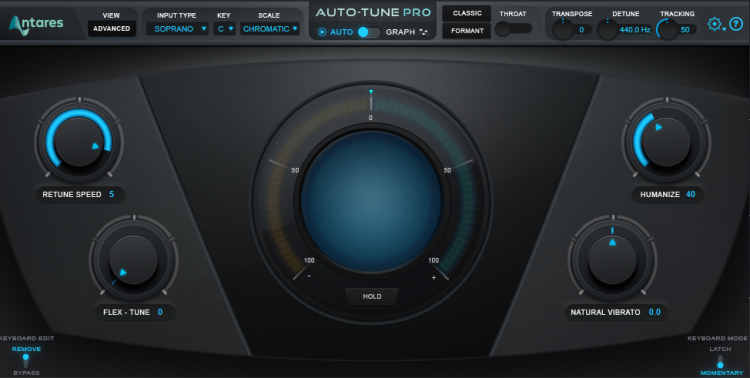Screen dimensions: 750x378
Task: Click the Humanize knob
Action: 666,142
